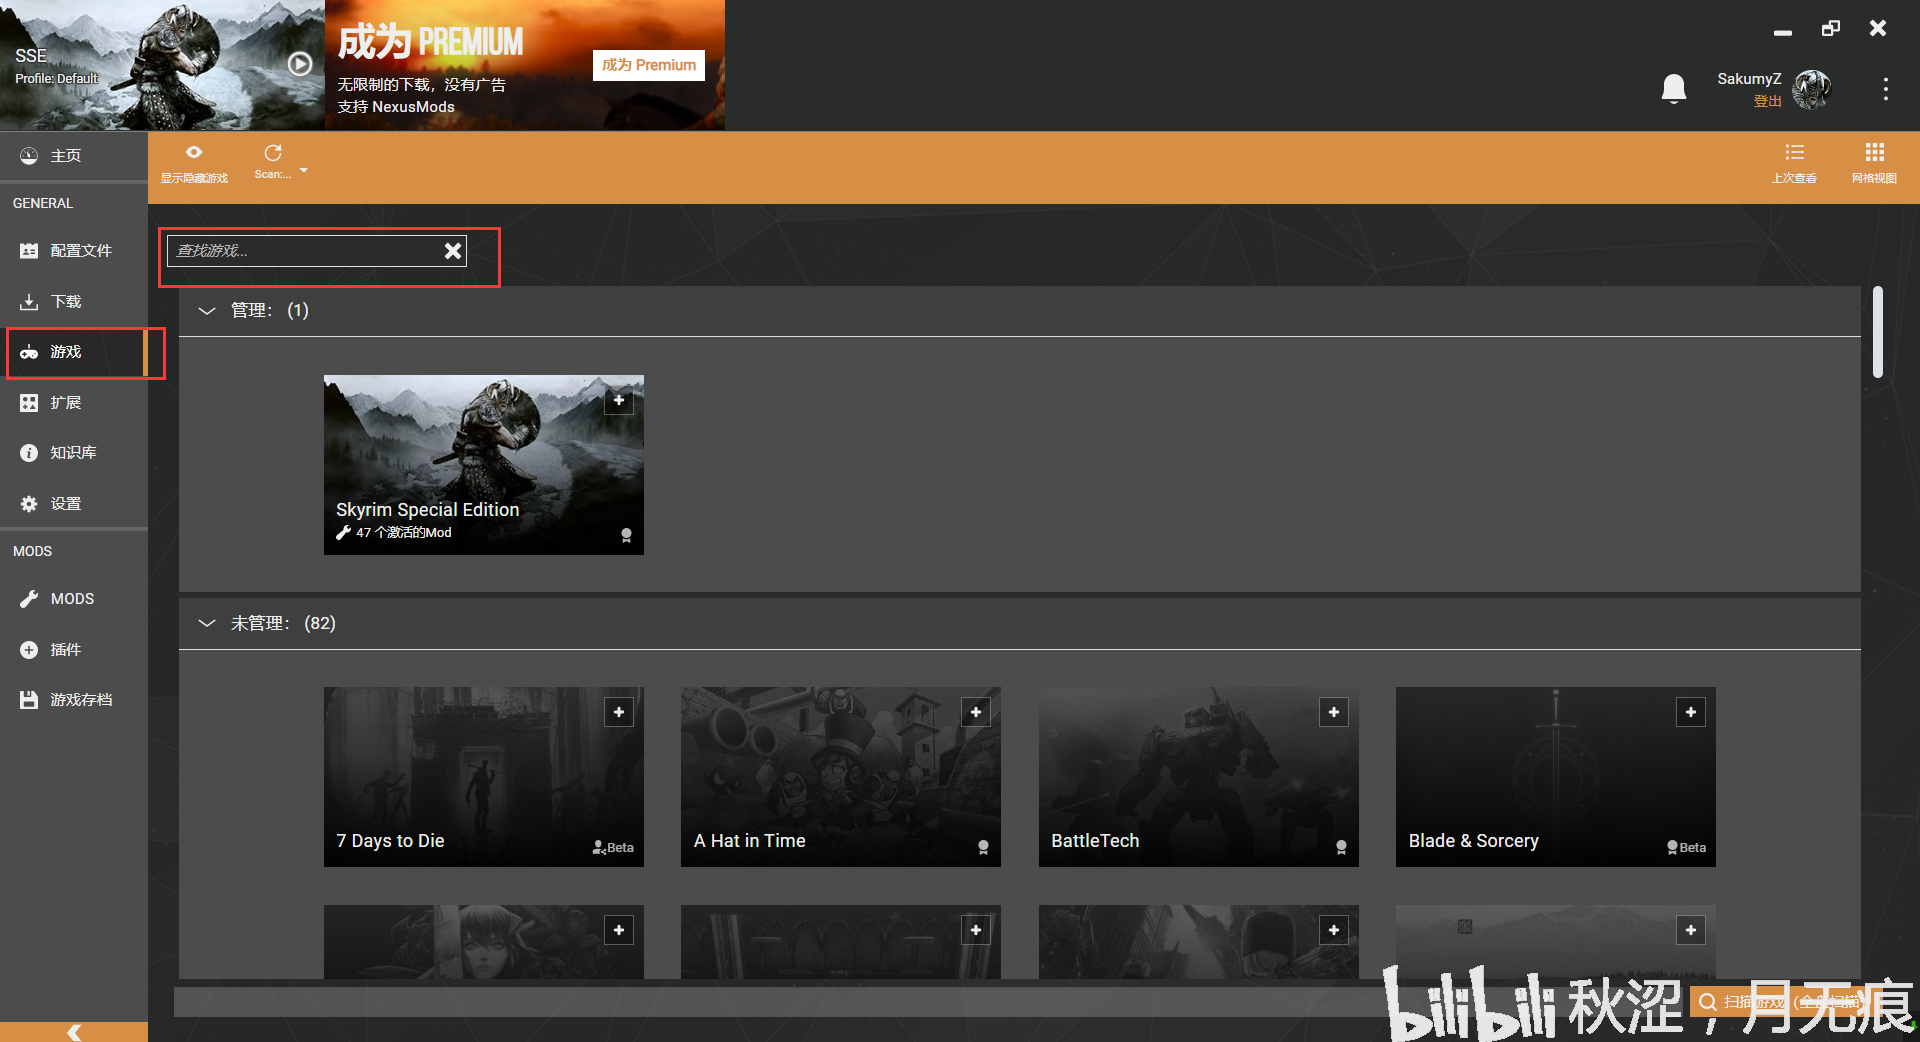Collapse the sidebar with the bottom arrow
This screenshot has width=1920, height=1042.
(x=74, y=1032)
